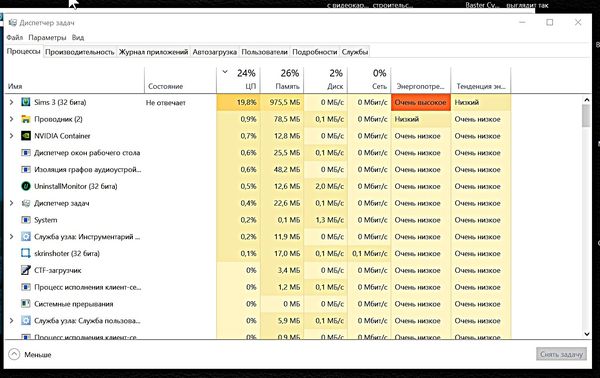Click Служба узла: Инструментарий gear icon
600x378 pixels.
tap(26, 237)
